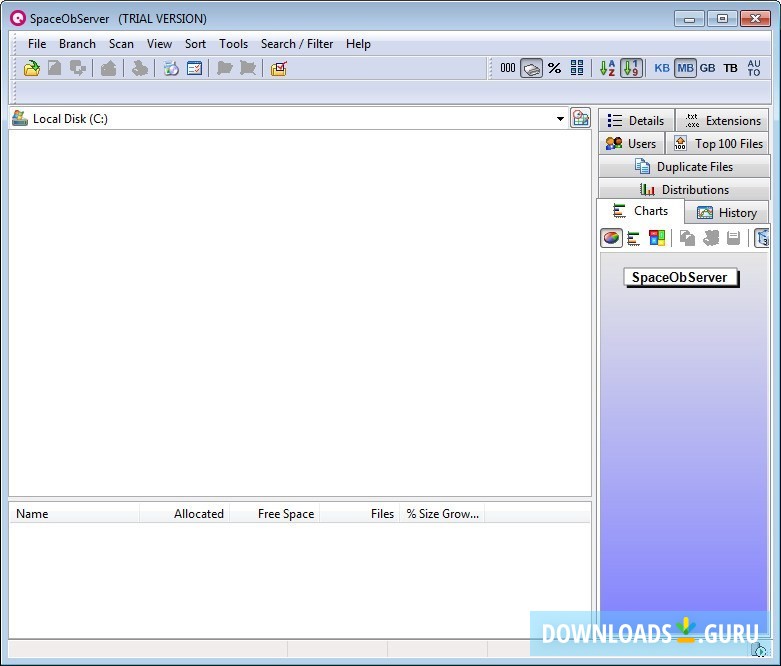The height and width of the screenshot is (666, 781).
Task: Click the Allocated column header
Action: [x=184, y=514]
